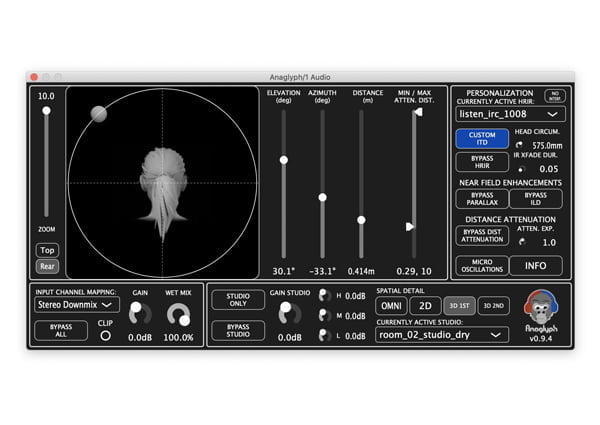
Task: Click the NO NTDEF button in Personalization
Action: (x=555, y=96)
